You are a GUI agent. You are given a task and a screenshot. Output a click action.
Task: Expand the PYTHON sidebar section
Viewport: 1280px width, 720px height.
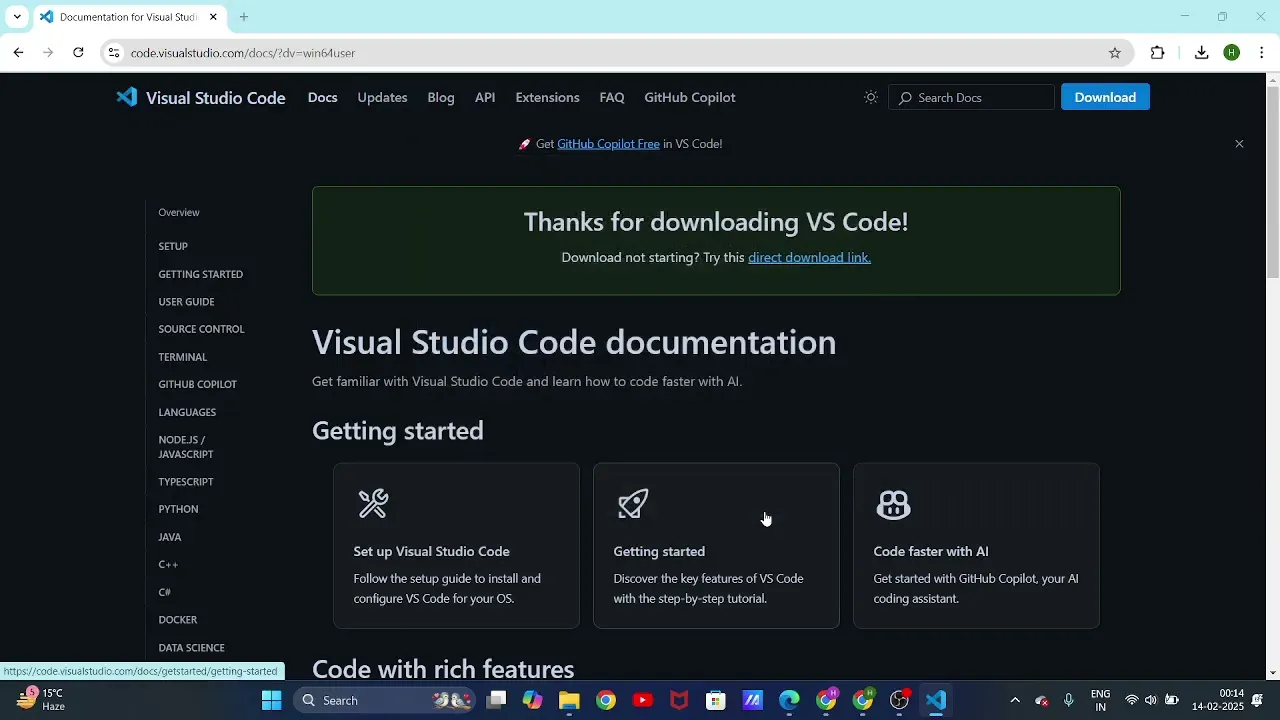178,509
